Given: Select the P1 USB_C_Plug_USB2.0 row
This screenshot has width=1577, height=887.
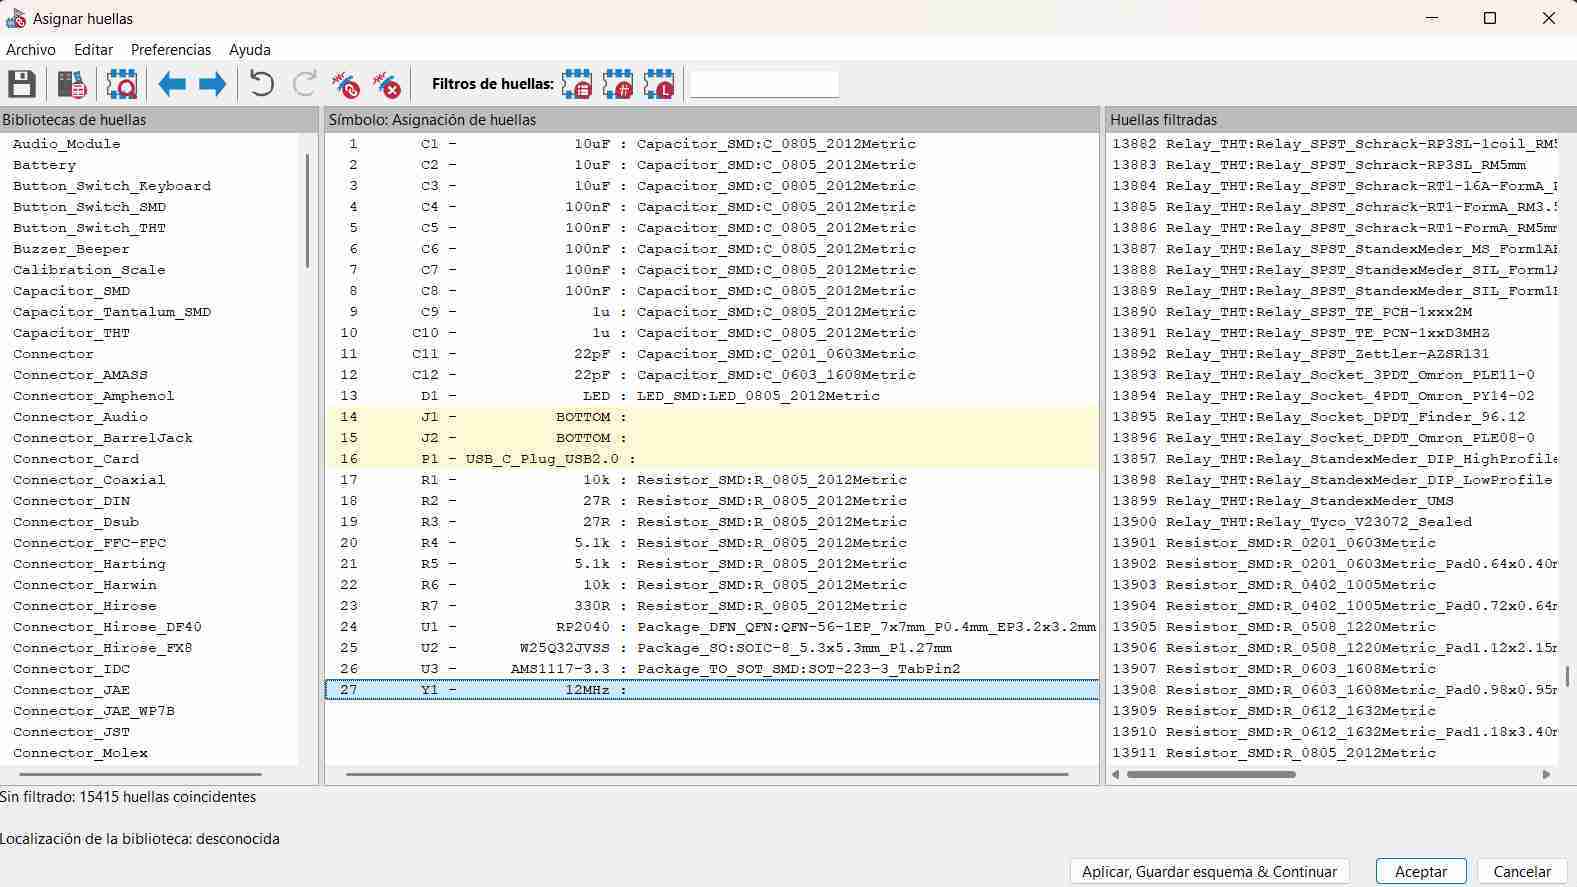Looking at the screenshot, I should [712, 459].
